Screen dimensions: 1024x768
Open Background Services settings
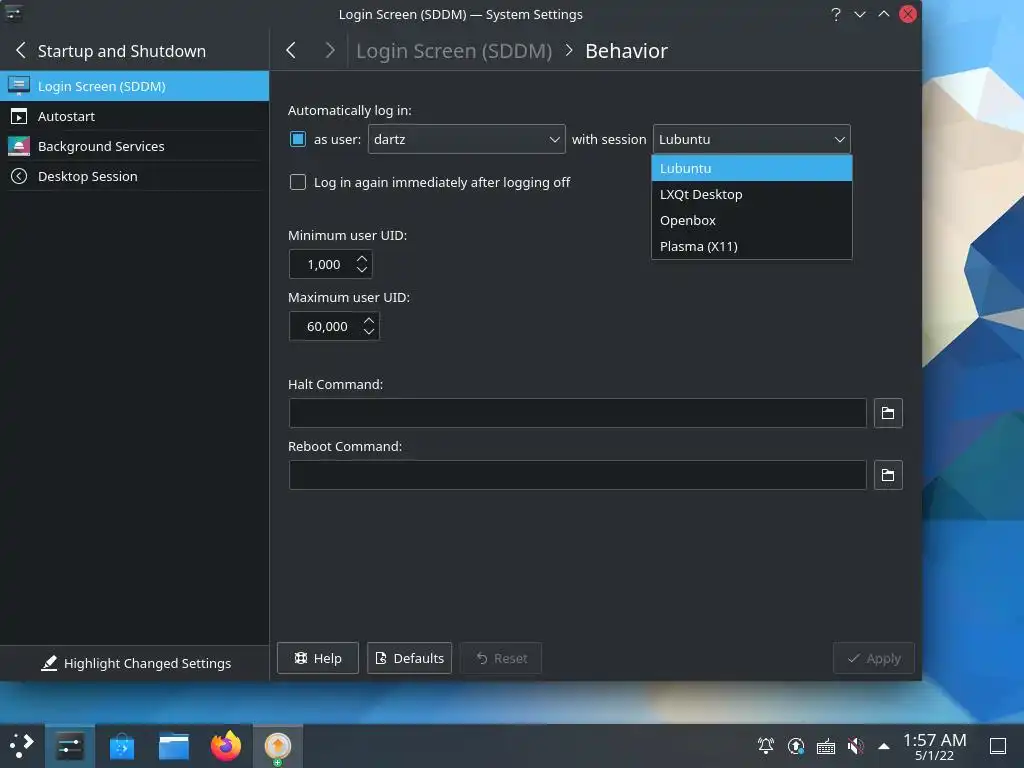coord(135,146)
